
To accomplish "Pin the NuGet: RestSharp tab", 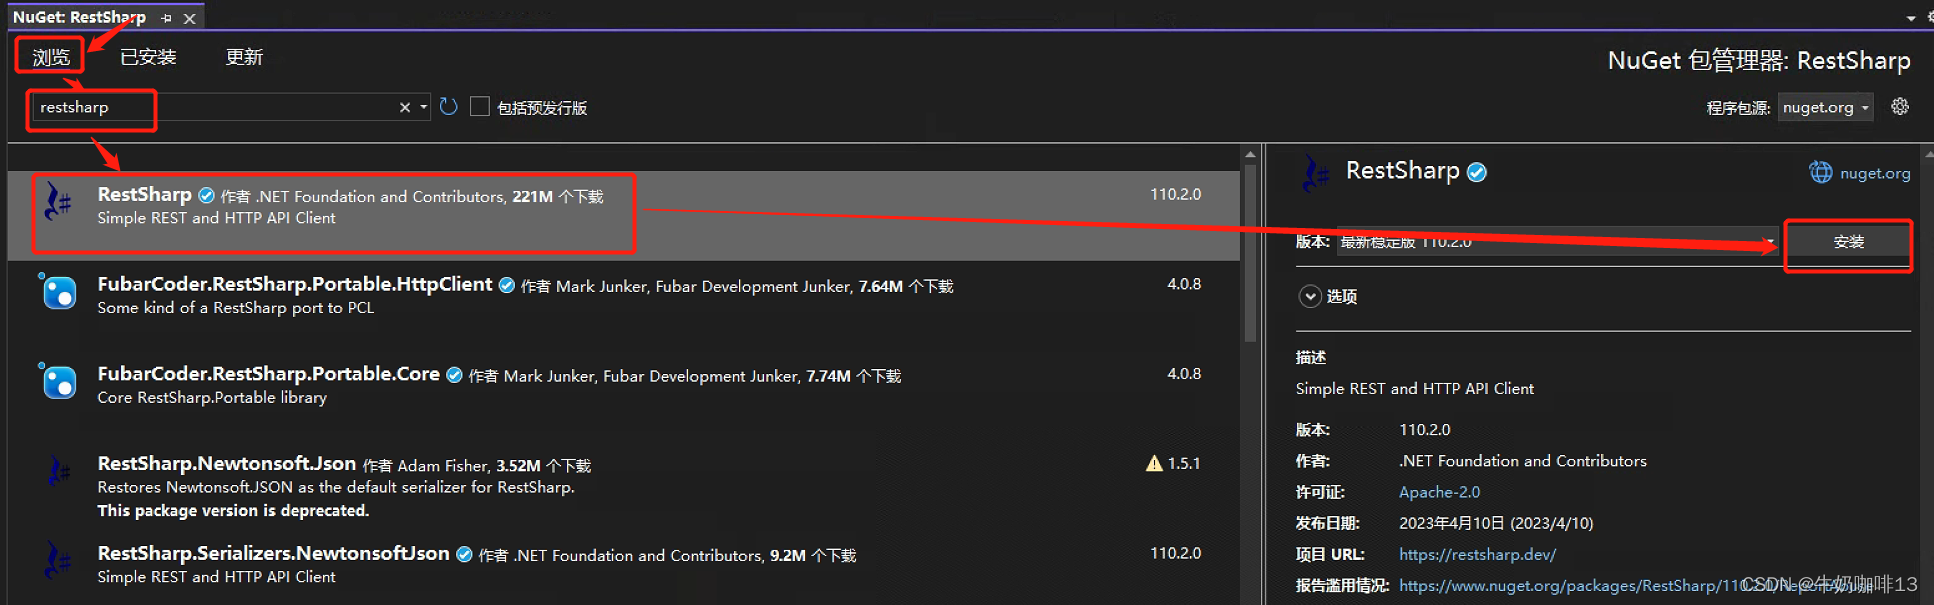I will [167, 18].
